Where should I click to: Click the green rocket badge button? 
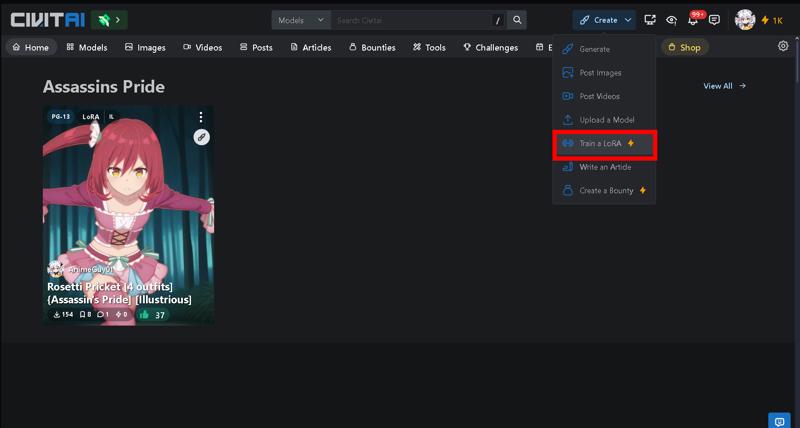(x=109, y=20)
